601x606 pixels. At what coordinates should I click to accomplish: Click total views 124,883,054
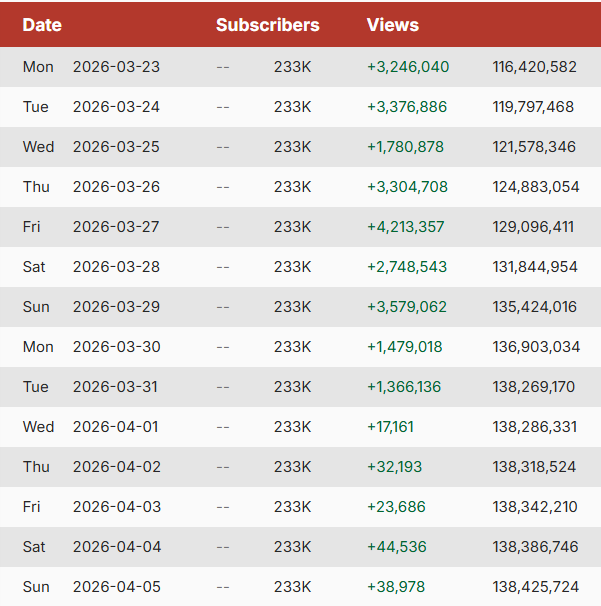tap(536, 187)
